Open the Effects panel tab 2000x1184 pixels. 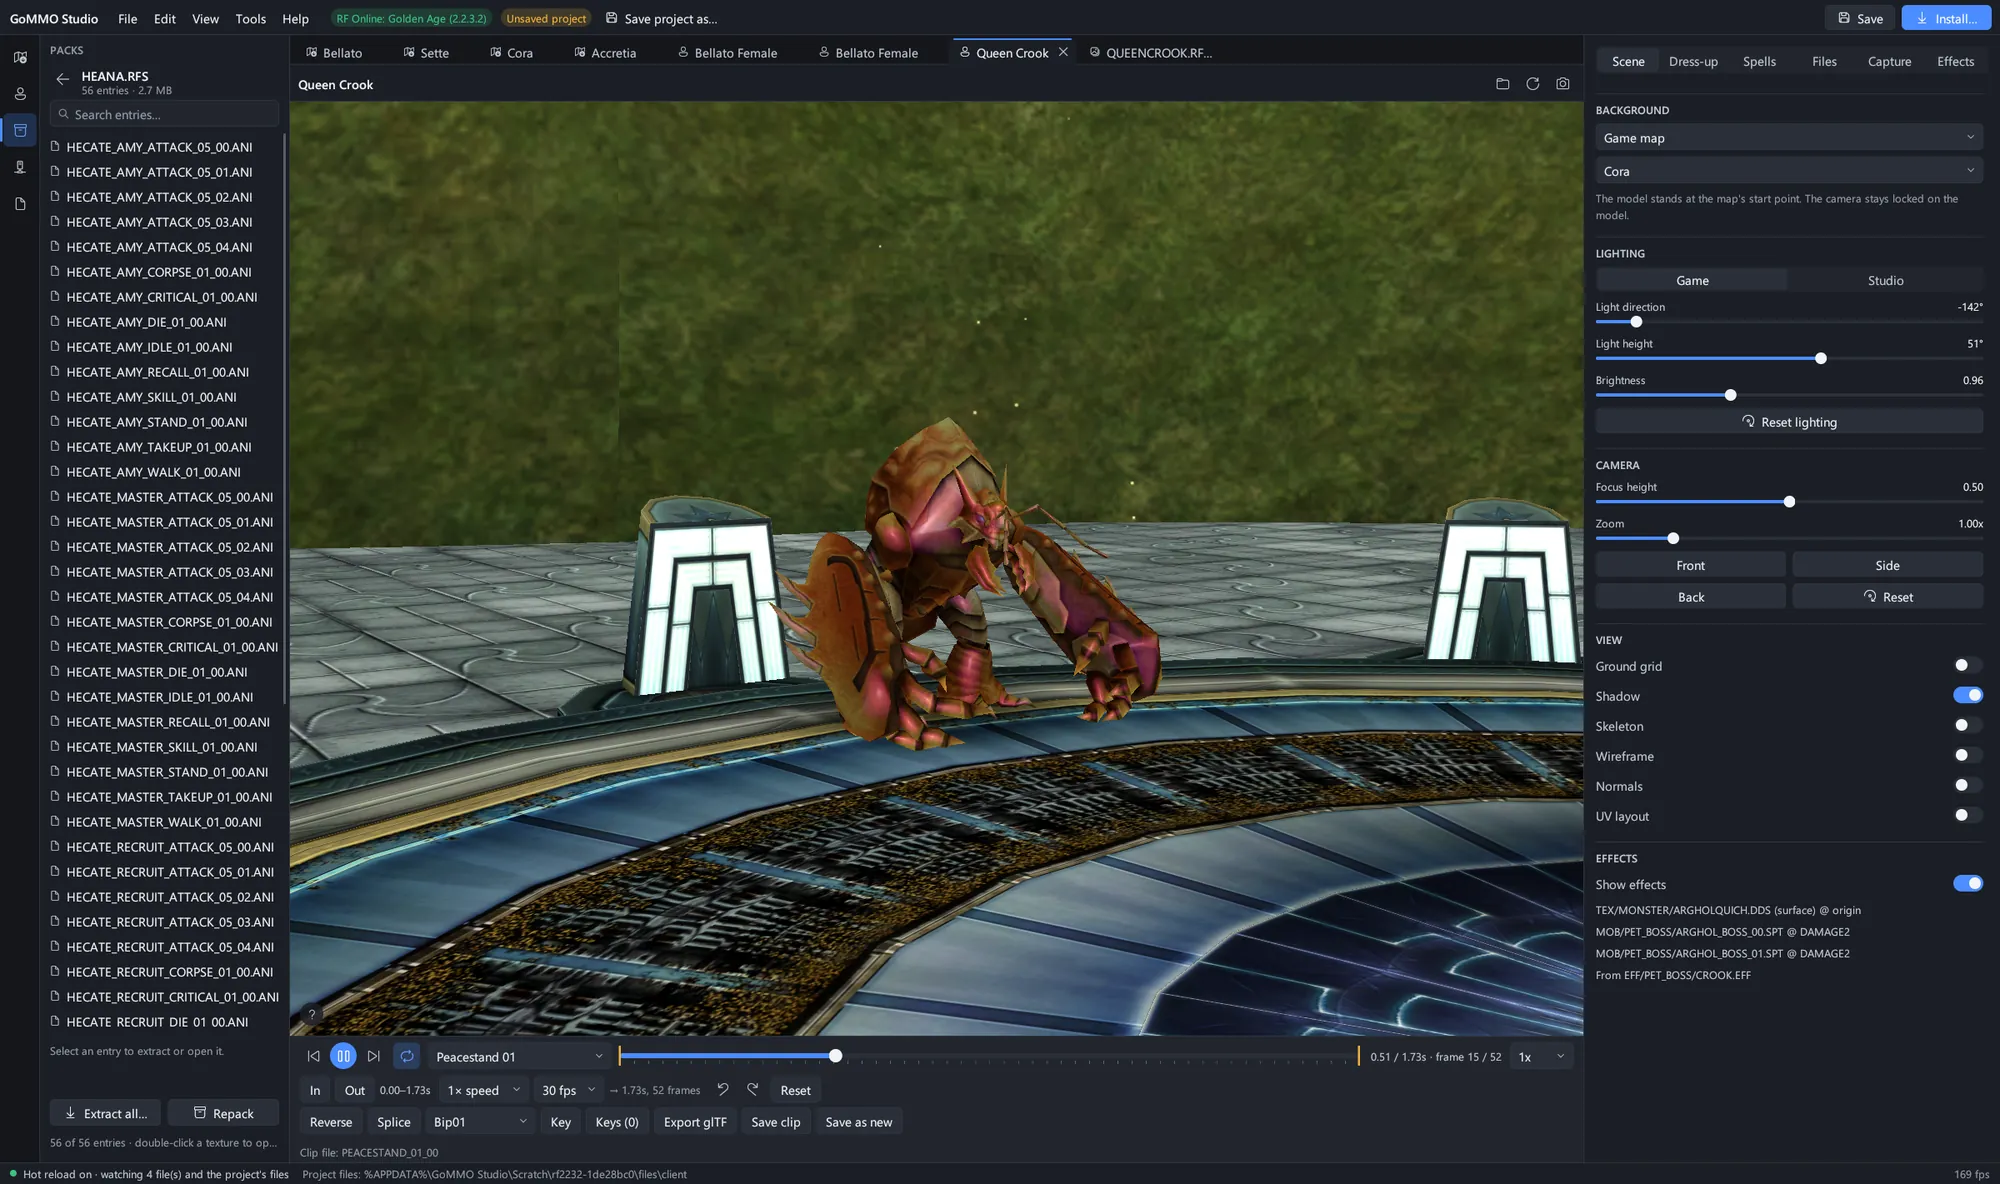tap(1955, 61)
